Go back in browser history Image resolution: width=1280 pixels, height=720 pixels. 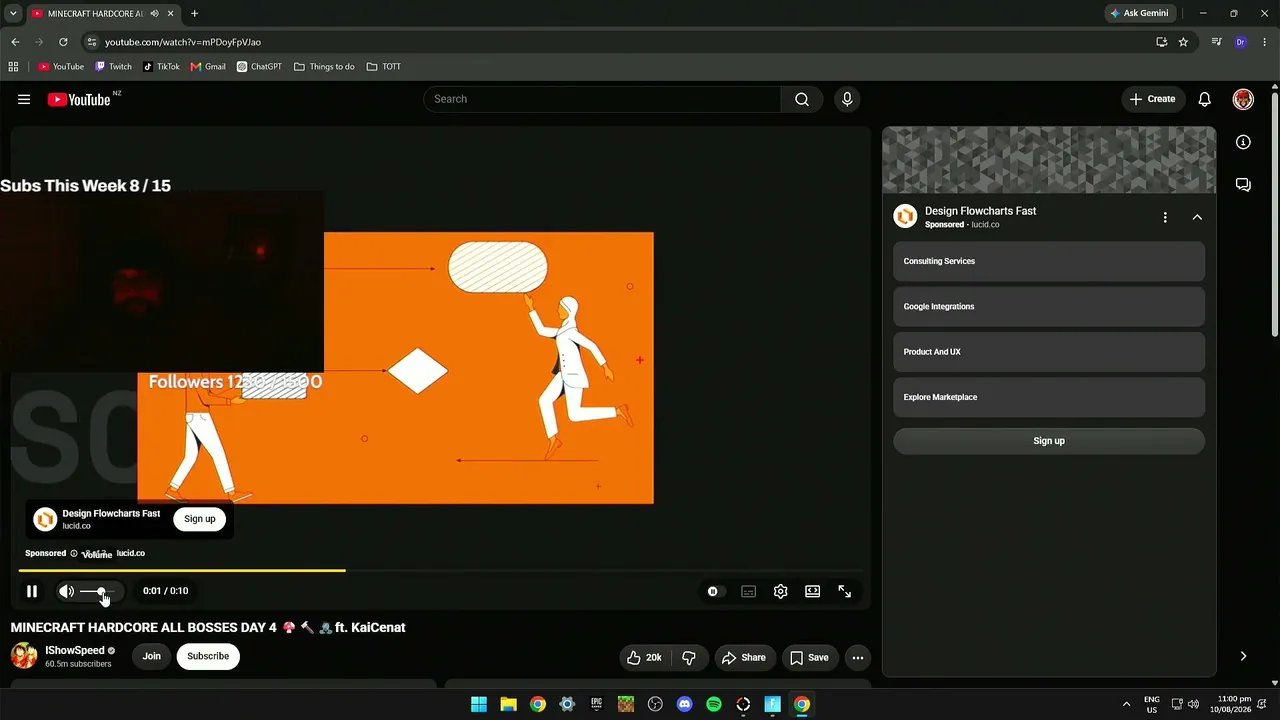[15, 42]
